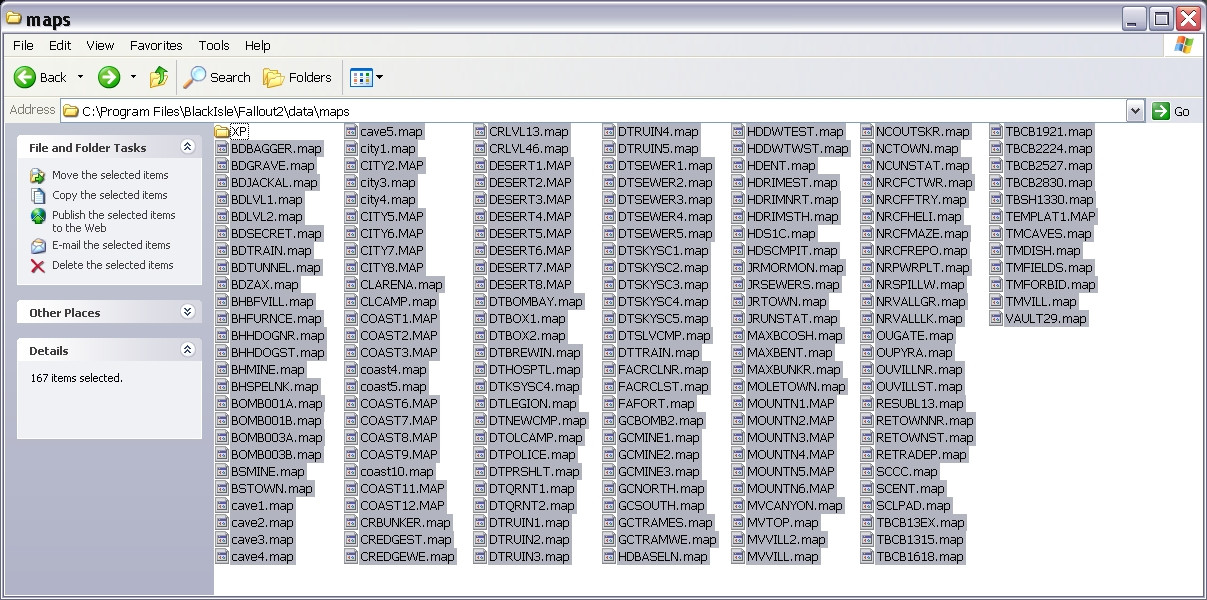Image resolution: width=1207 pixels, height=600 pixels.
Task: Click the publish globe icon
Action: pos(38,216)
